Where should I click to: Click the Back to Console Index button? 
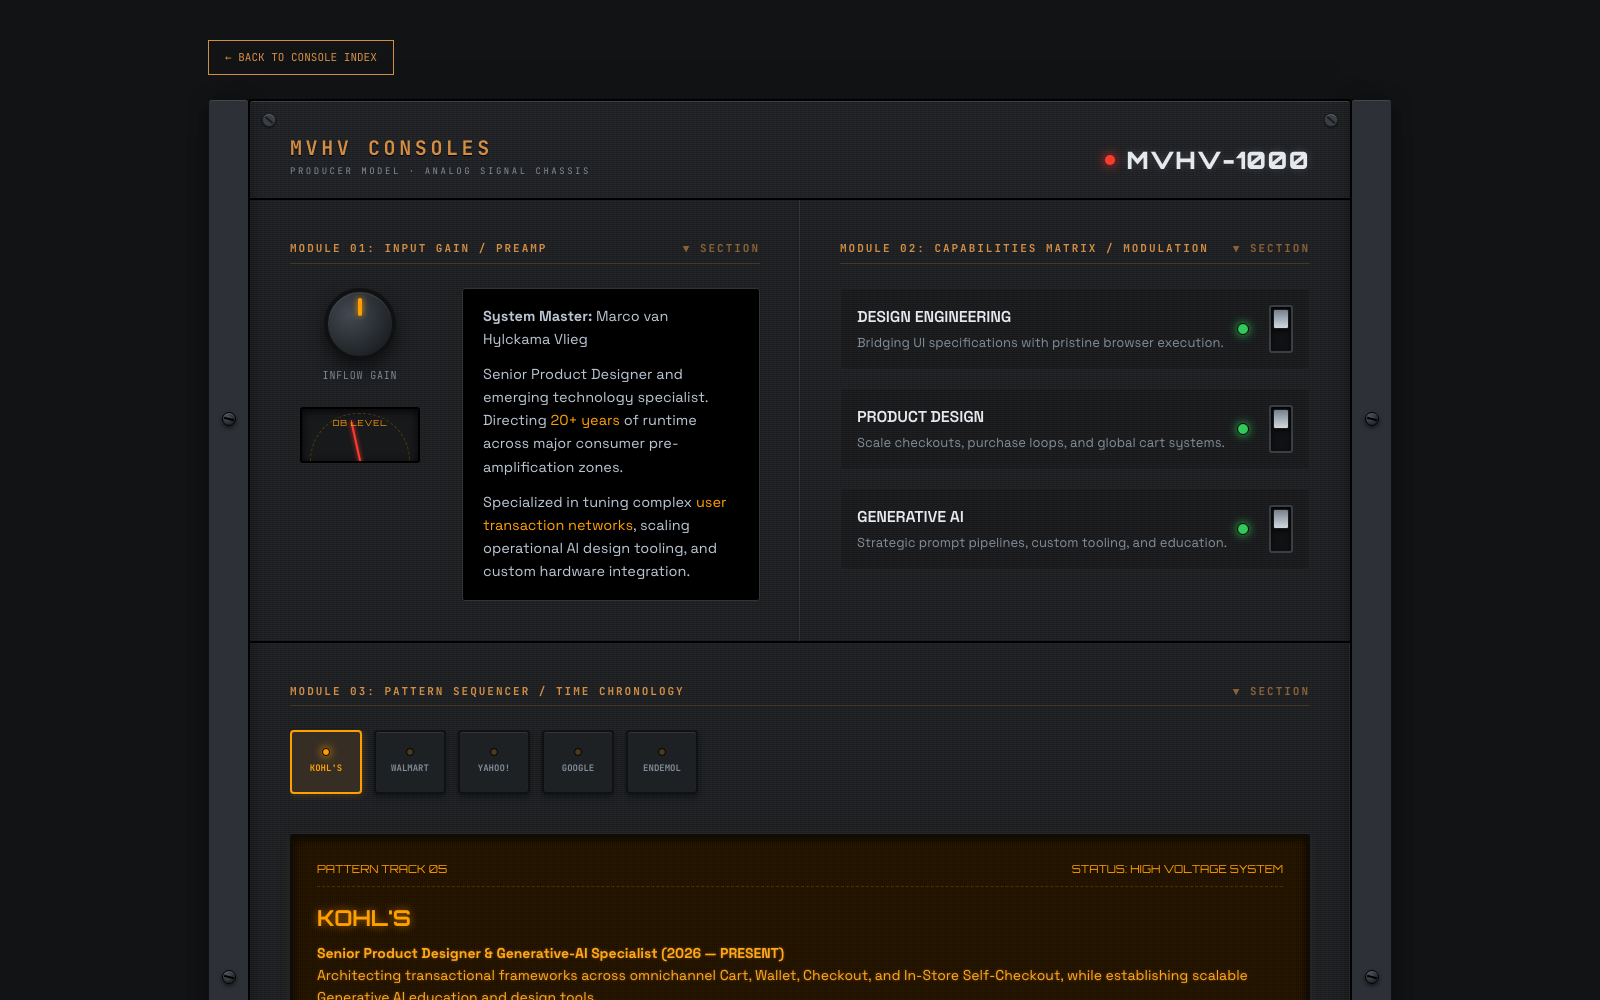pyautogui.click(x=301, y=57)
